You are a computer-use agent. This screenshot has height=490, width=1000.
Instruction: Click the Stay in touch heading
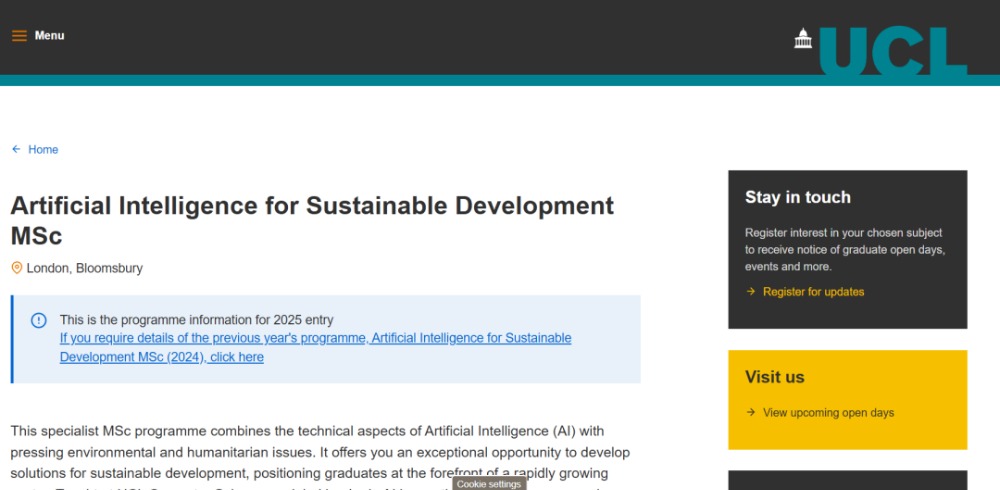[797, 197]
